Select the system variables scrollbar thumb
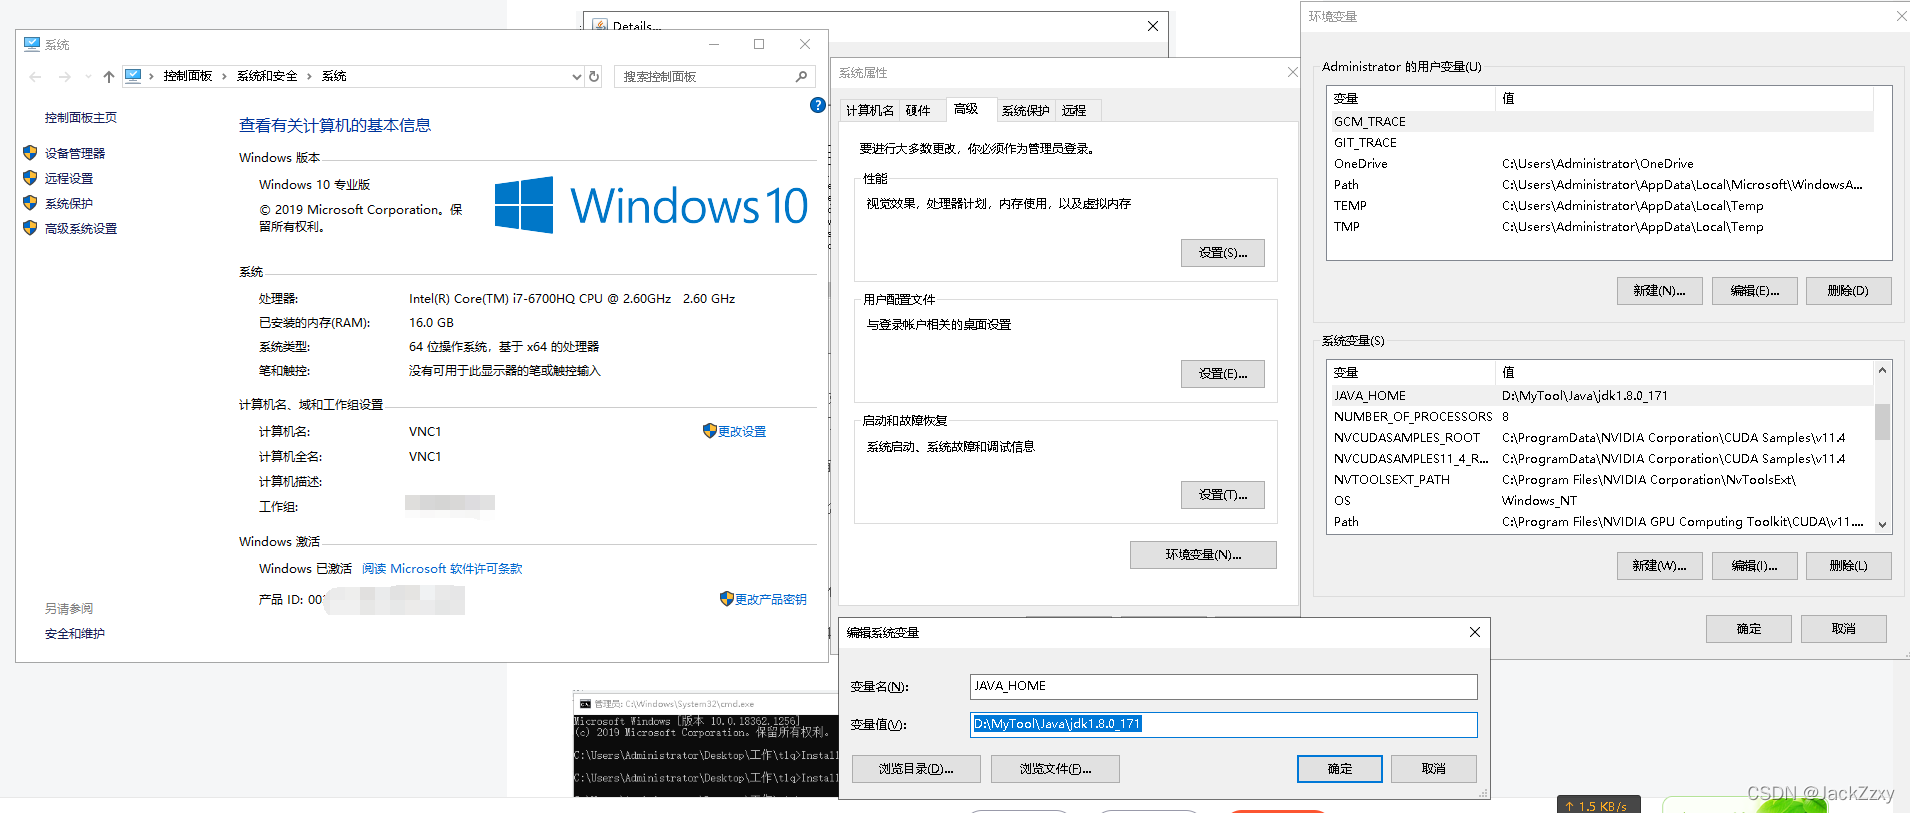The image size is (1910, 813). coord(1882,422)
